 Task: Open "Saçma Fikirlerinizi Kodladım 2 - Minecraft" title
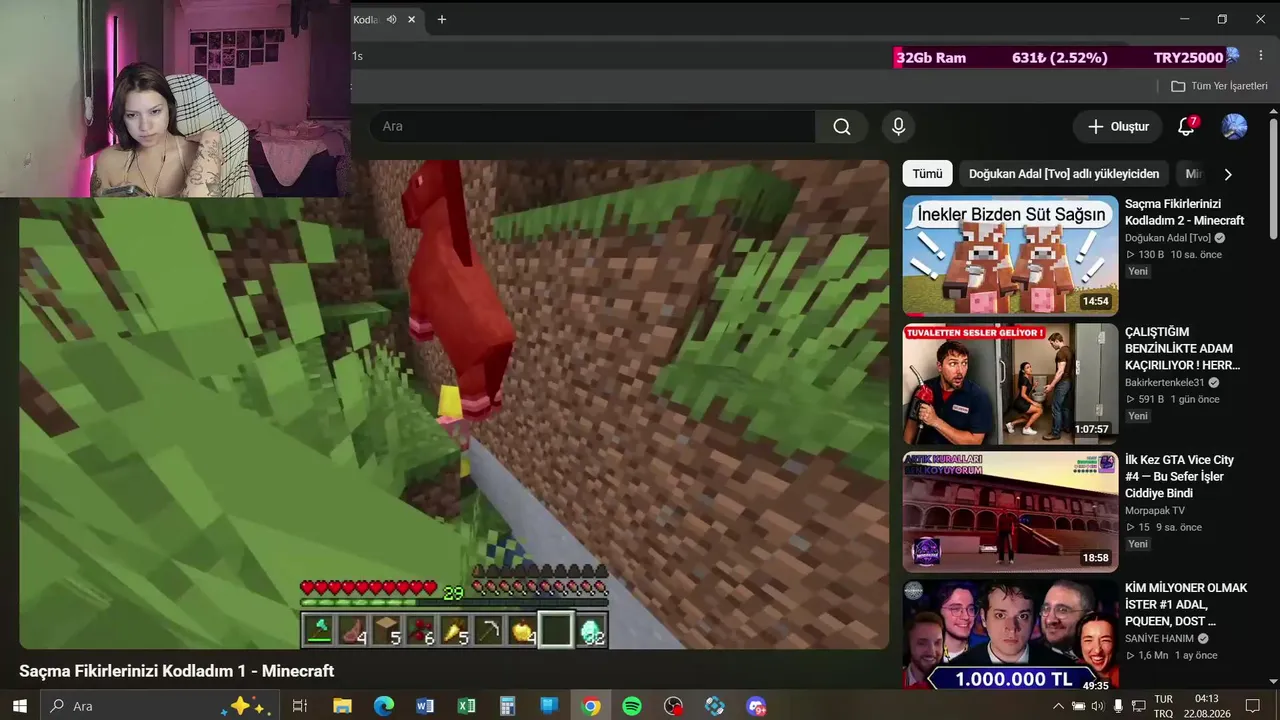pyautogui.click(x=1184, y=212)
